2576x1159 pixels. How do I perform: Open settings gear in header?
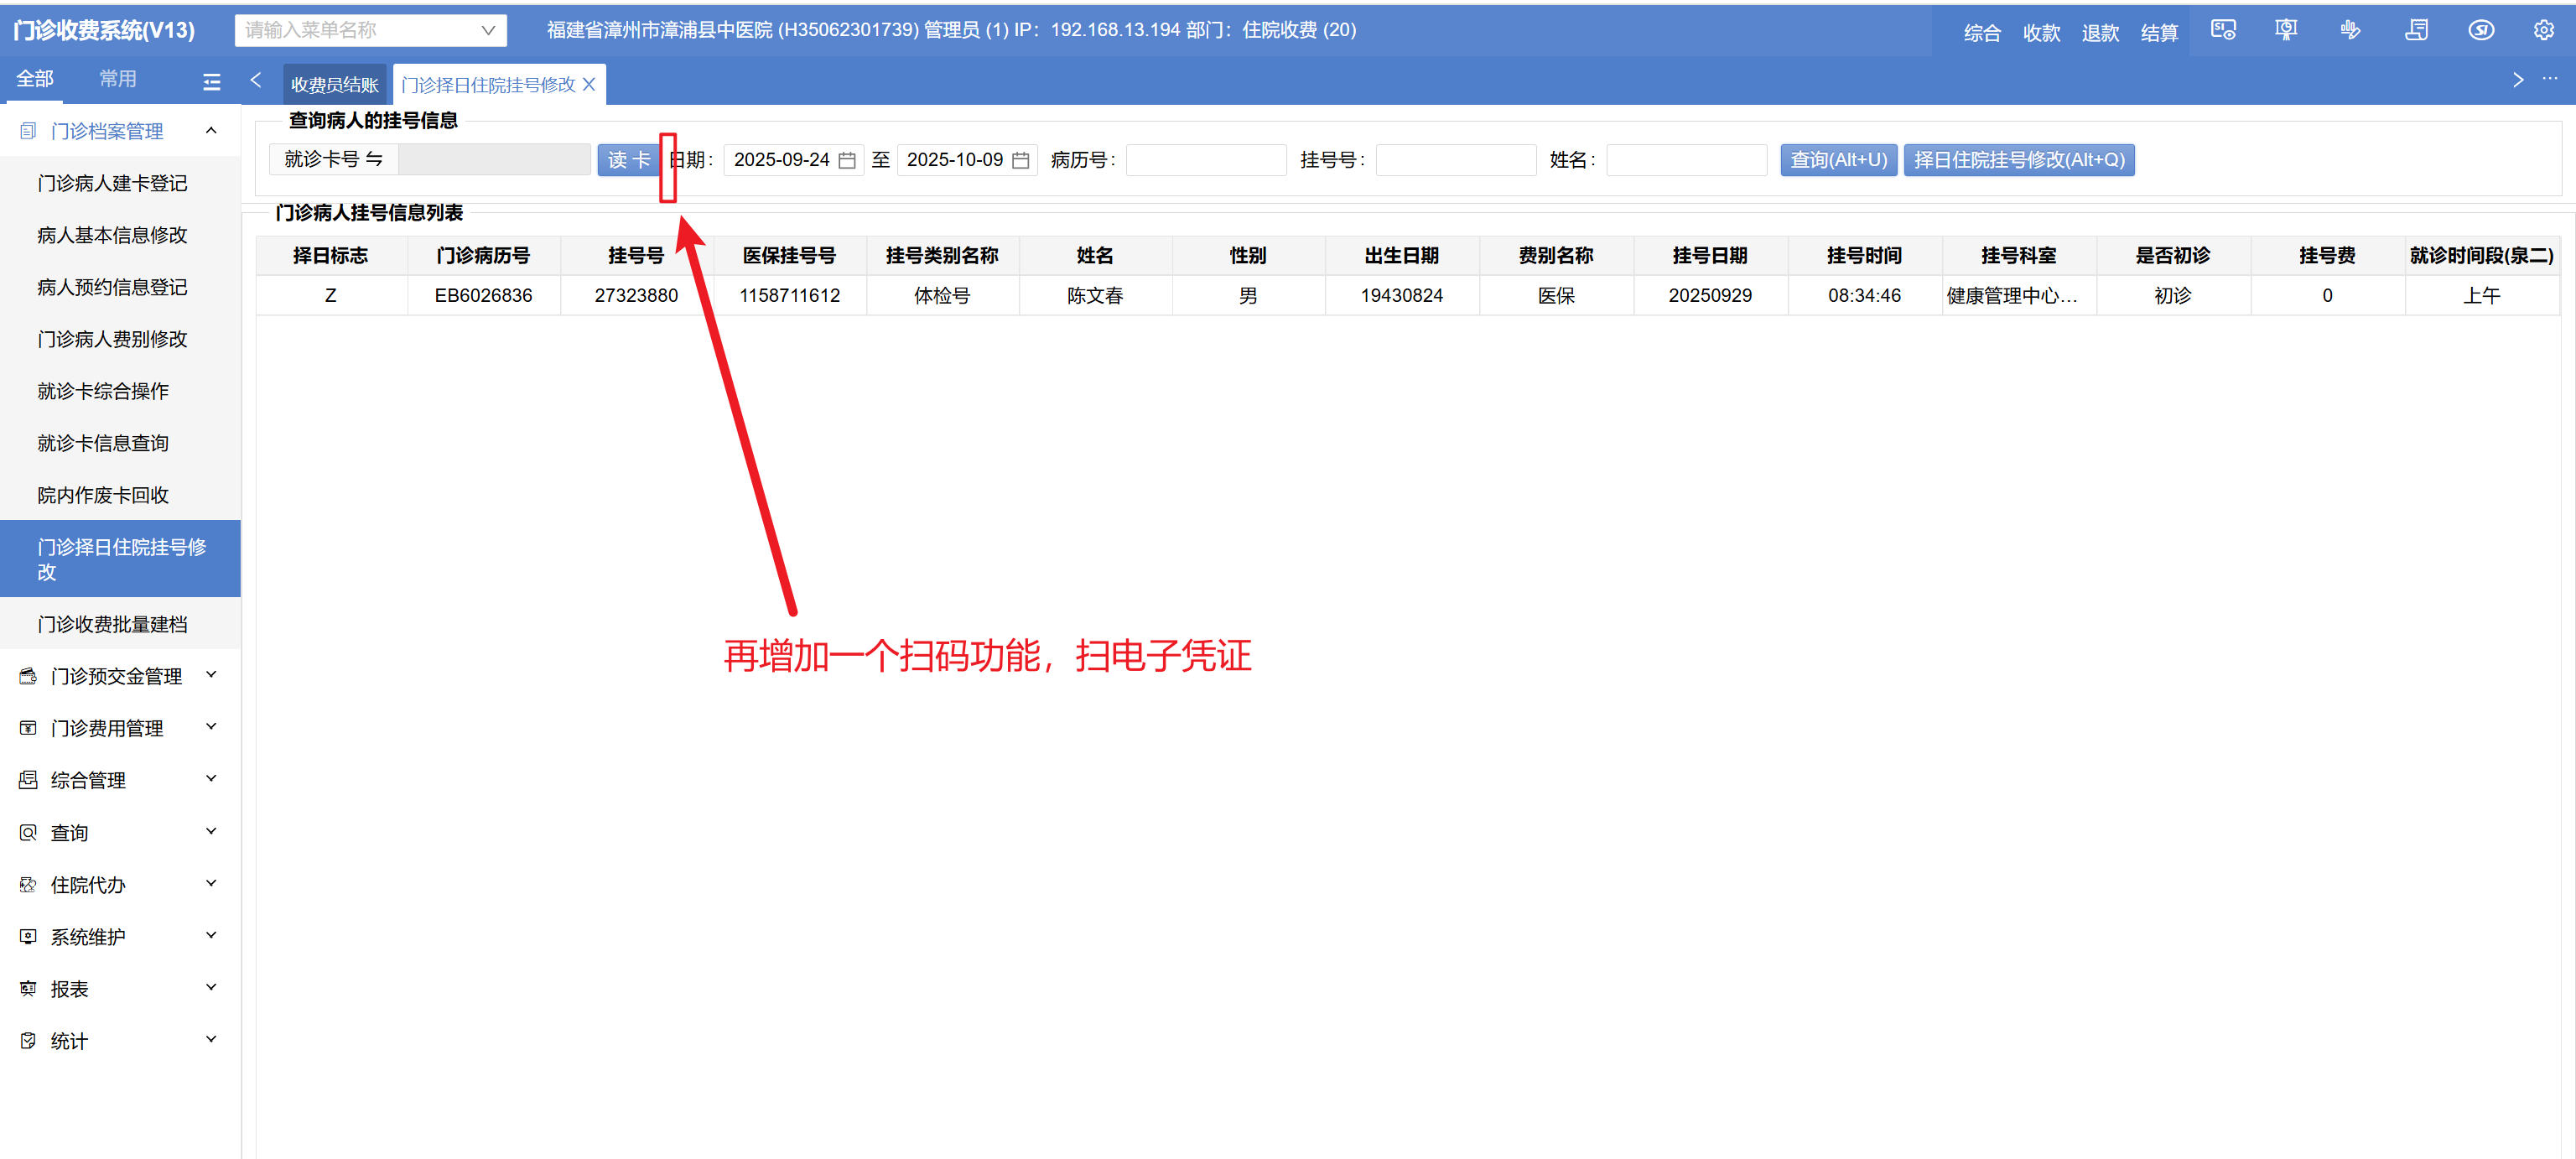[2543, 30]
